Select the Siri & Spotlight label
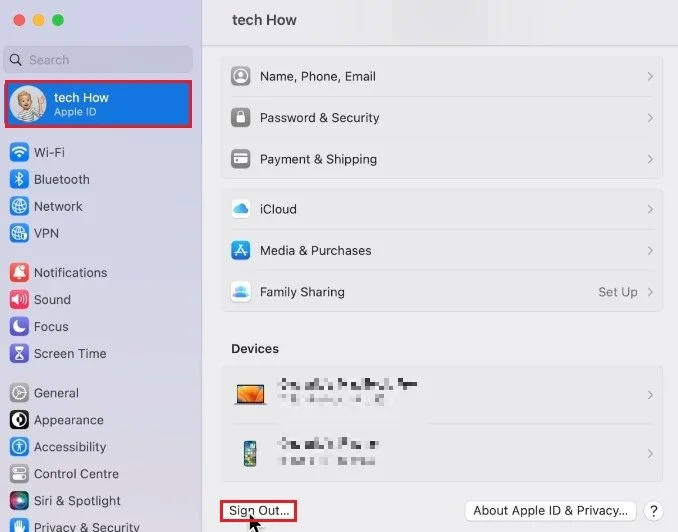 pos(77,500)
